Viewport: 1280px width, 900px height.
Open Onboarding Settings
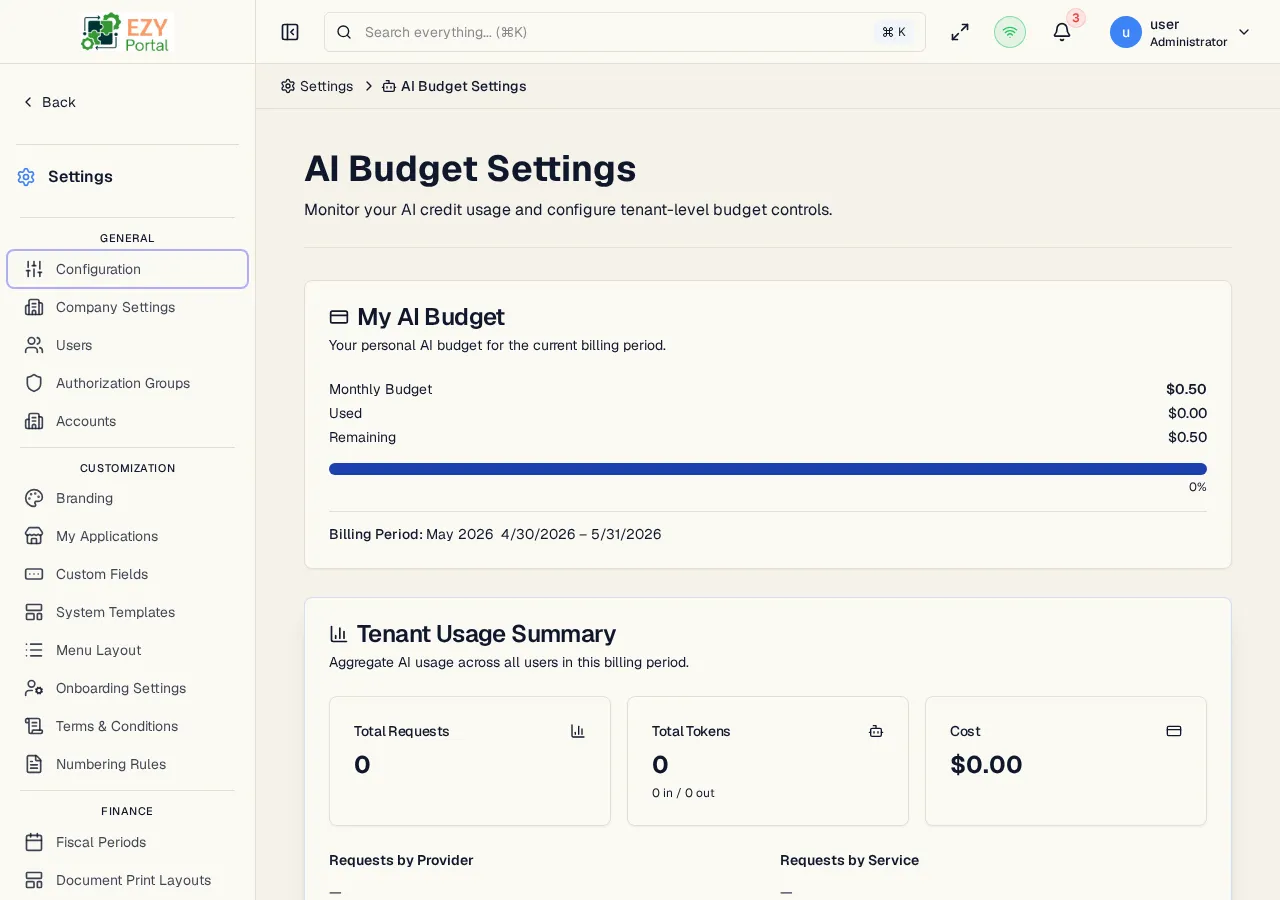[x=127, y=688]
